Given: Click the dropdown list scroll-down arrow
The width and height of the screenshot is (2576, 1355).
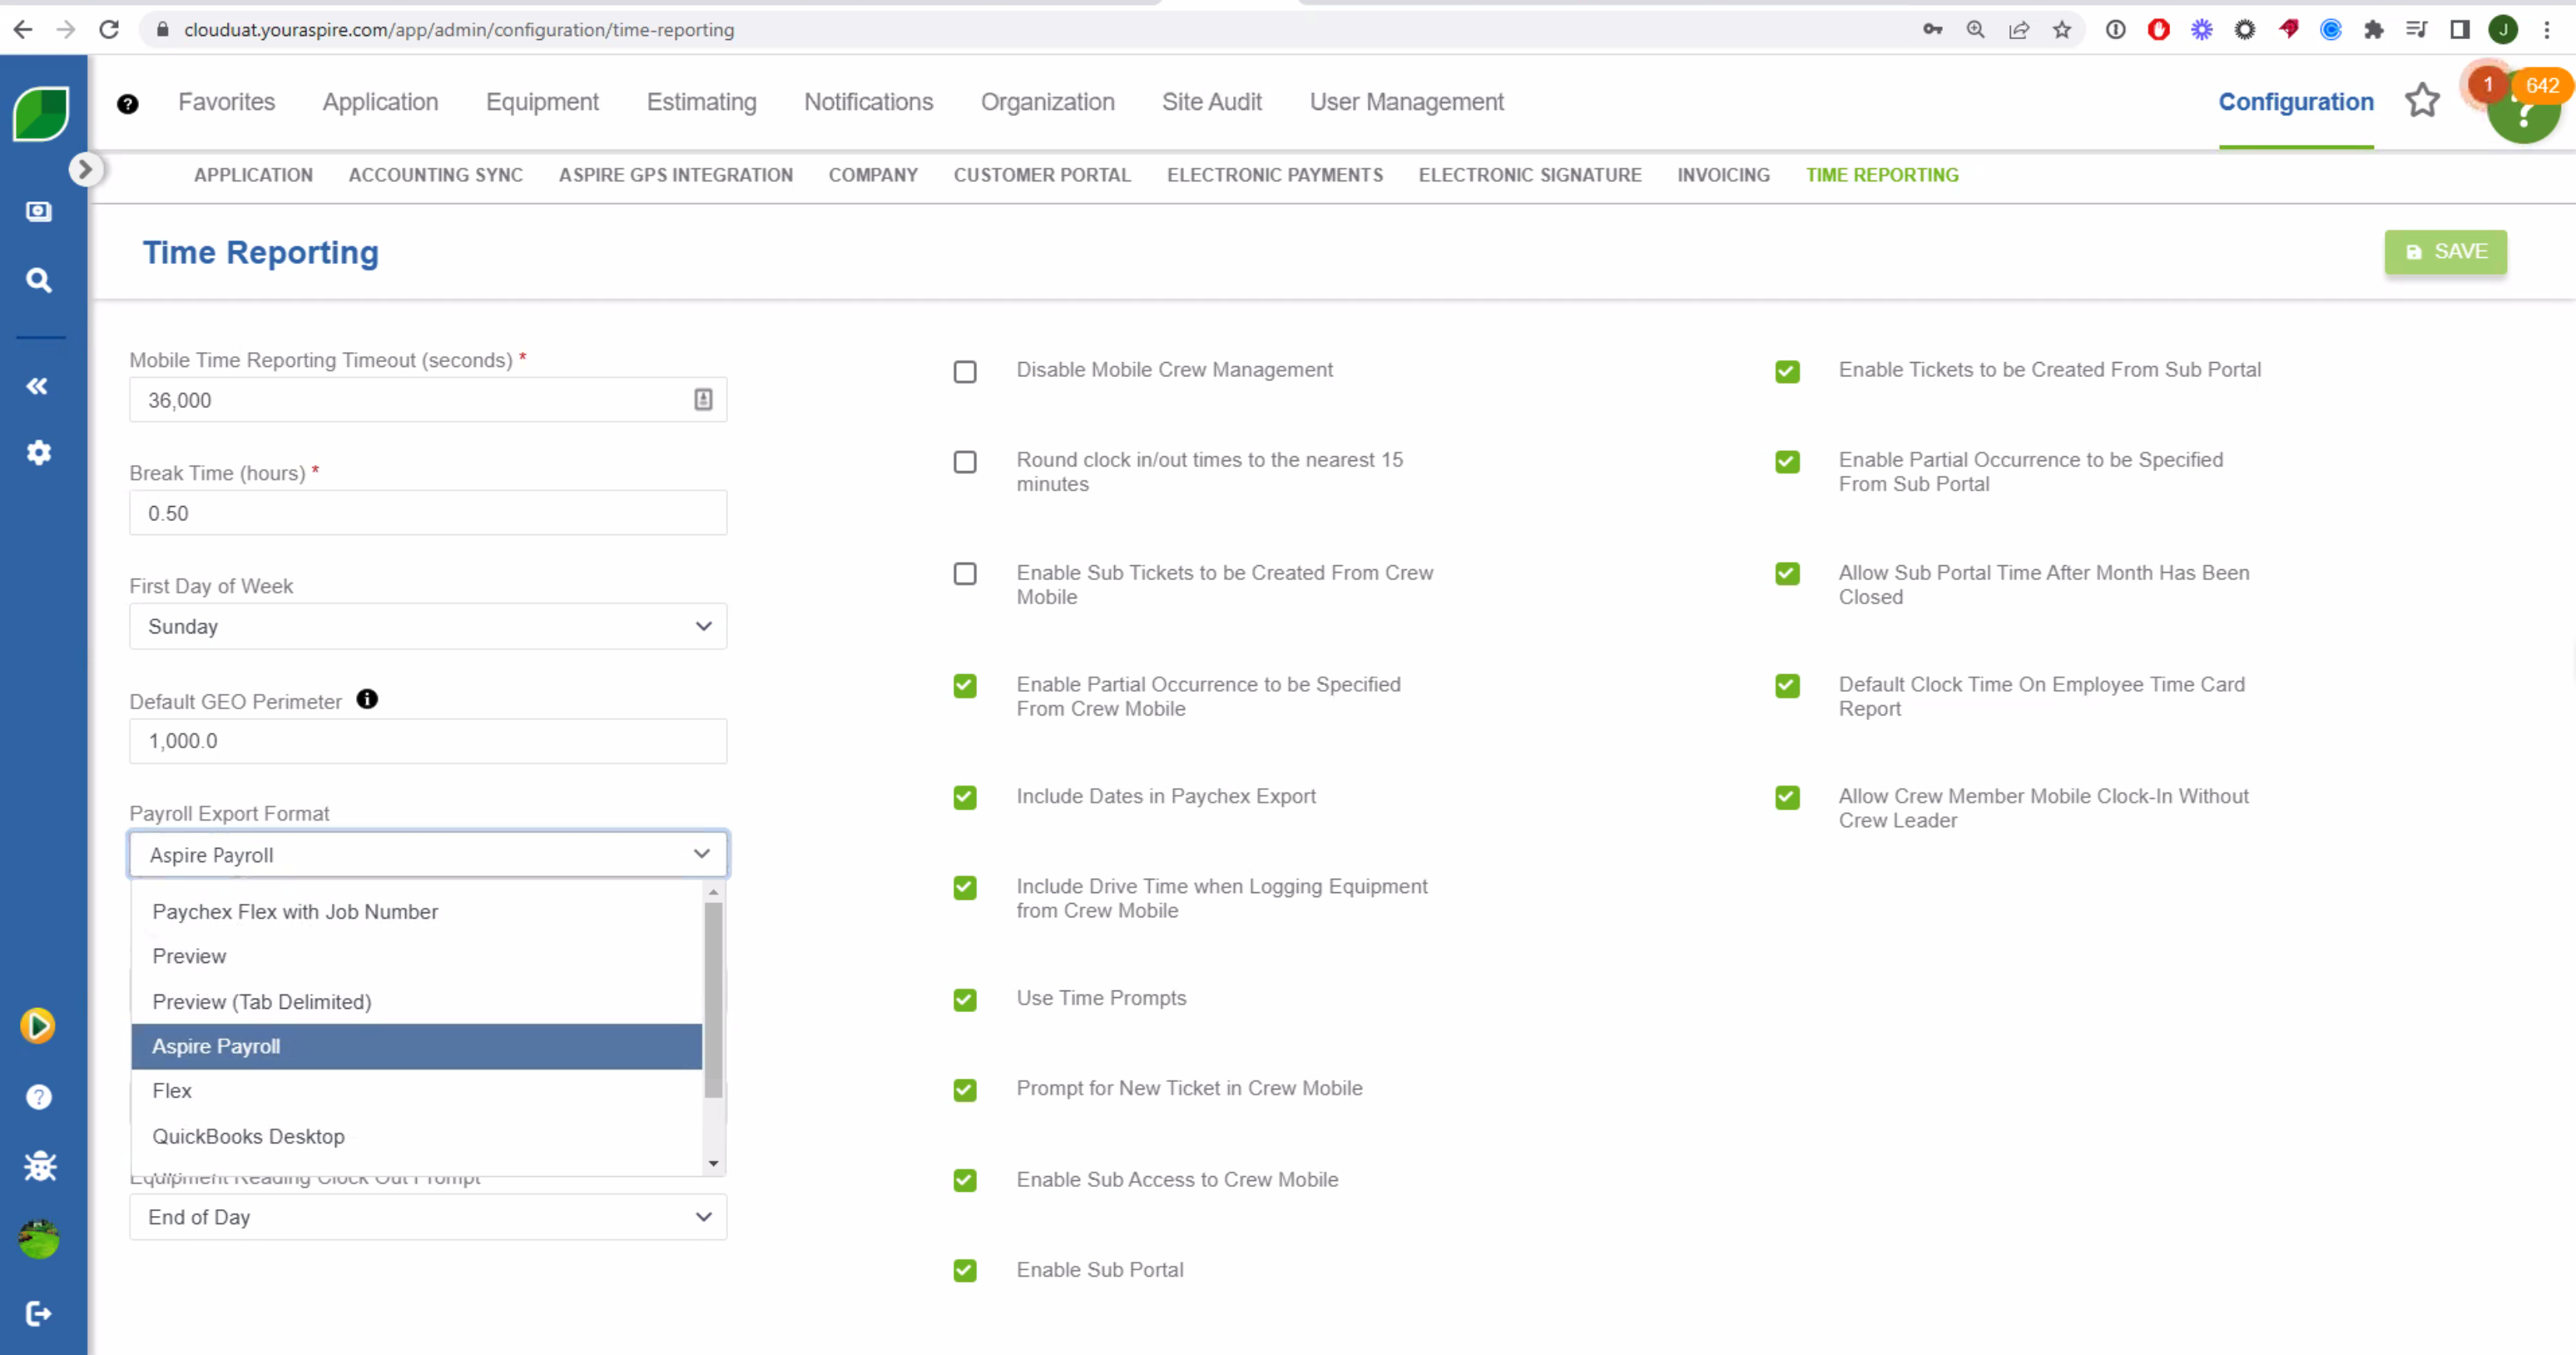Looking at the screenshot, I should pos(713,1163).
